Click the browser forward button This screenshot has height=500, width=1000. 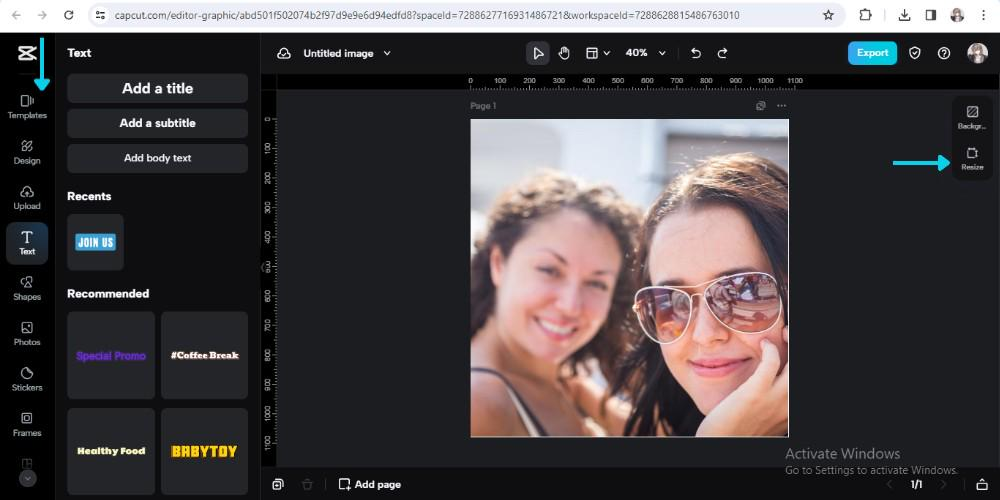pyautogui.click(x=42, y=15)
